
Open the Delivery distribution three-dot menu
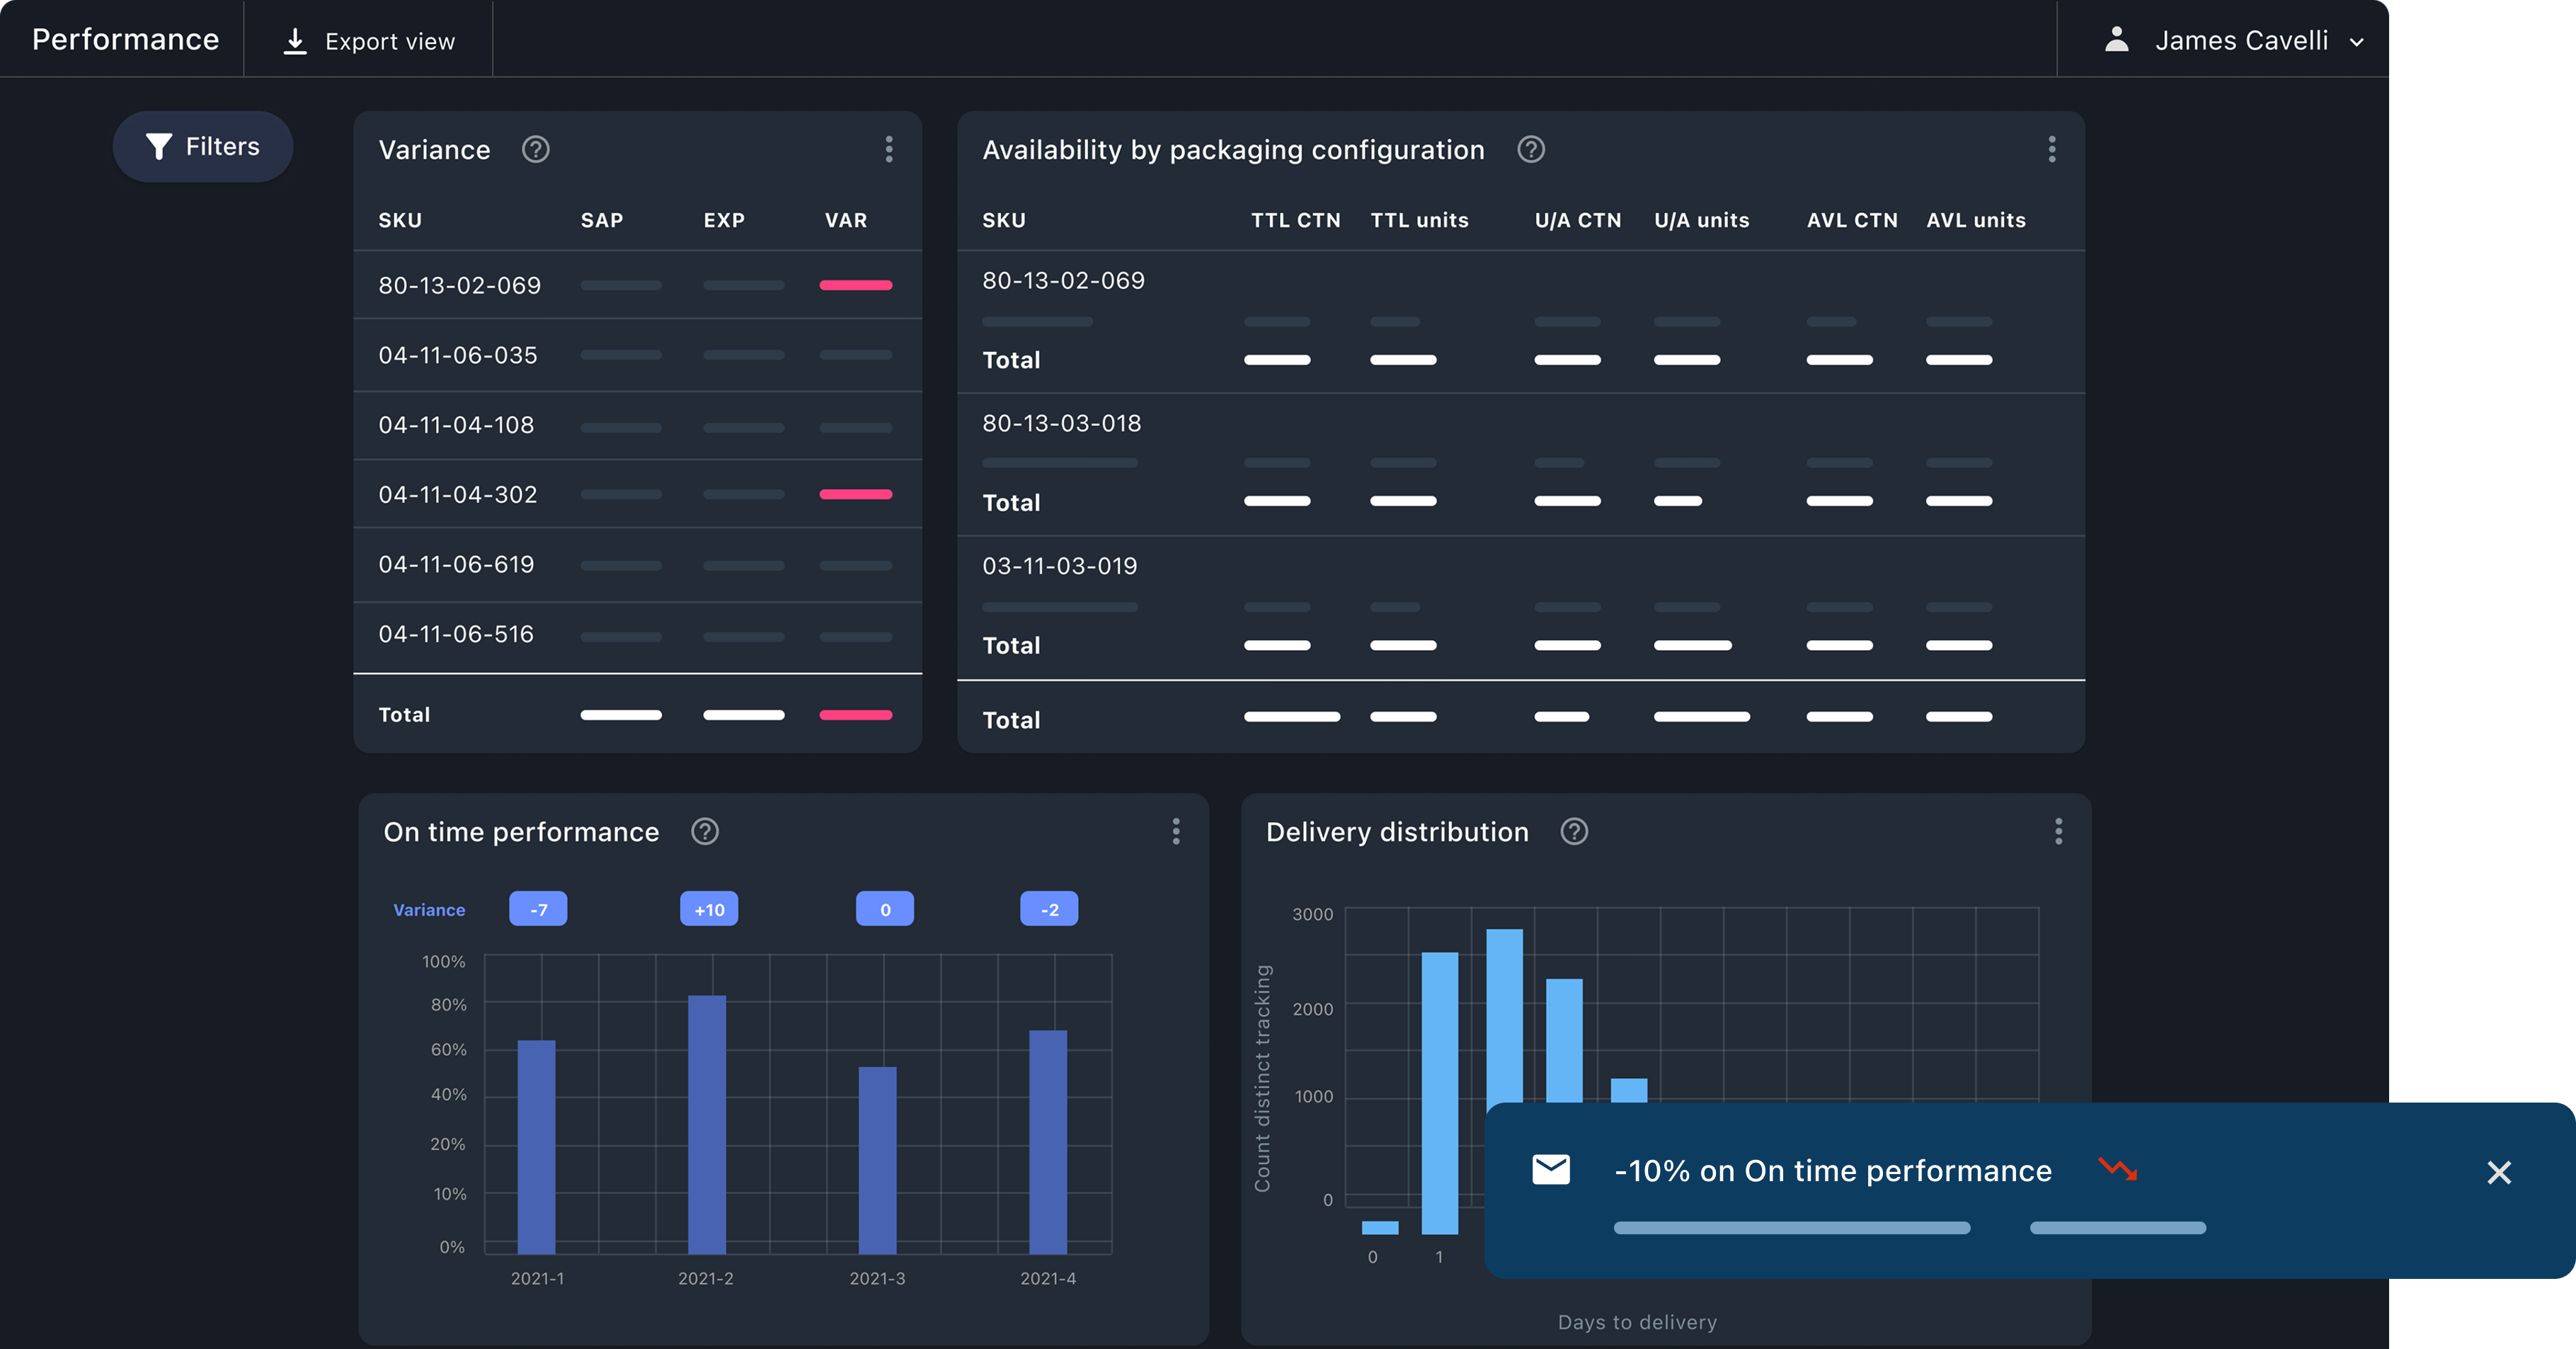[2057, 832]
